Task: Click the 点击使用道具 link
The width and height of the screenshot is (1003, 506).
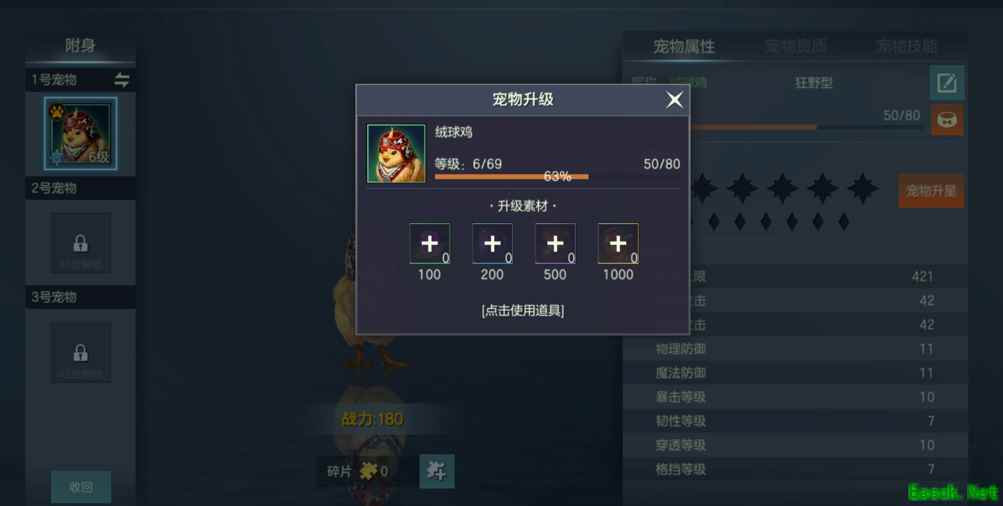Action: click(x=523, y=311)
